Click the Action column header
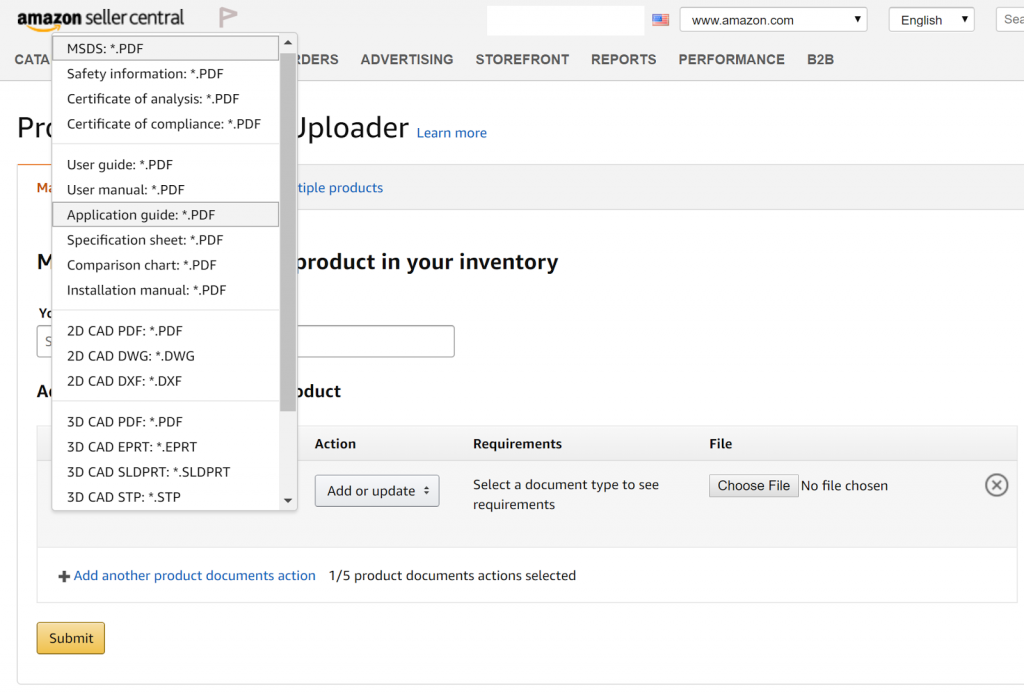The width and height of the screenshot is (1024, 692). point(335,444)
